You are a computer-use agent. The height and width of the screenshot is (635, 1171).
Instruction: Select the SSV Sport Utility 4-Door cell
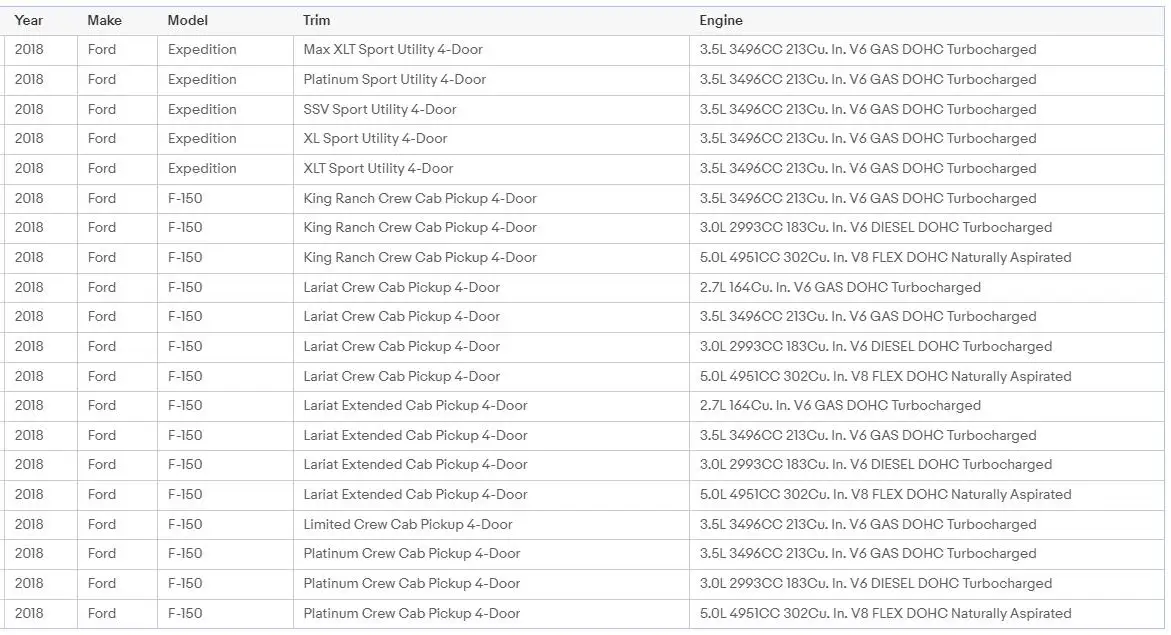pos(380,109)
